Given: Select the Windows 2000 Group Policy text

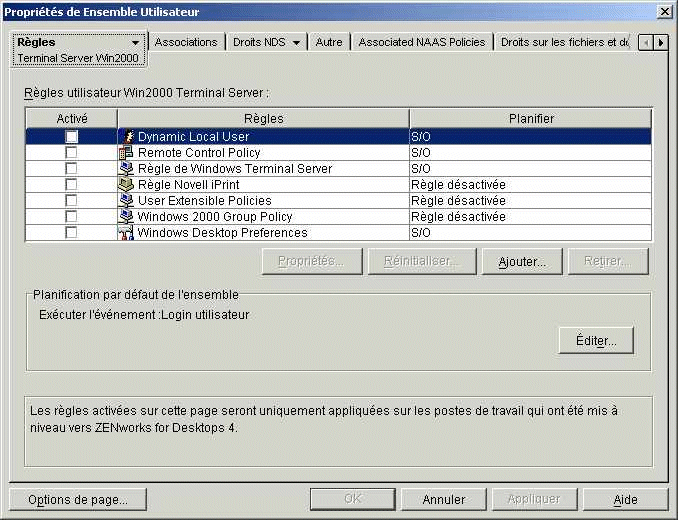Looking at the screenshot, I should coord(215,217).
